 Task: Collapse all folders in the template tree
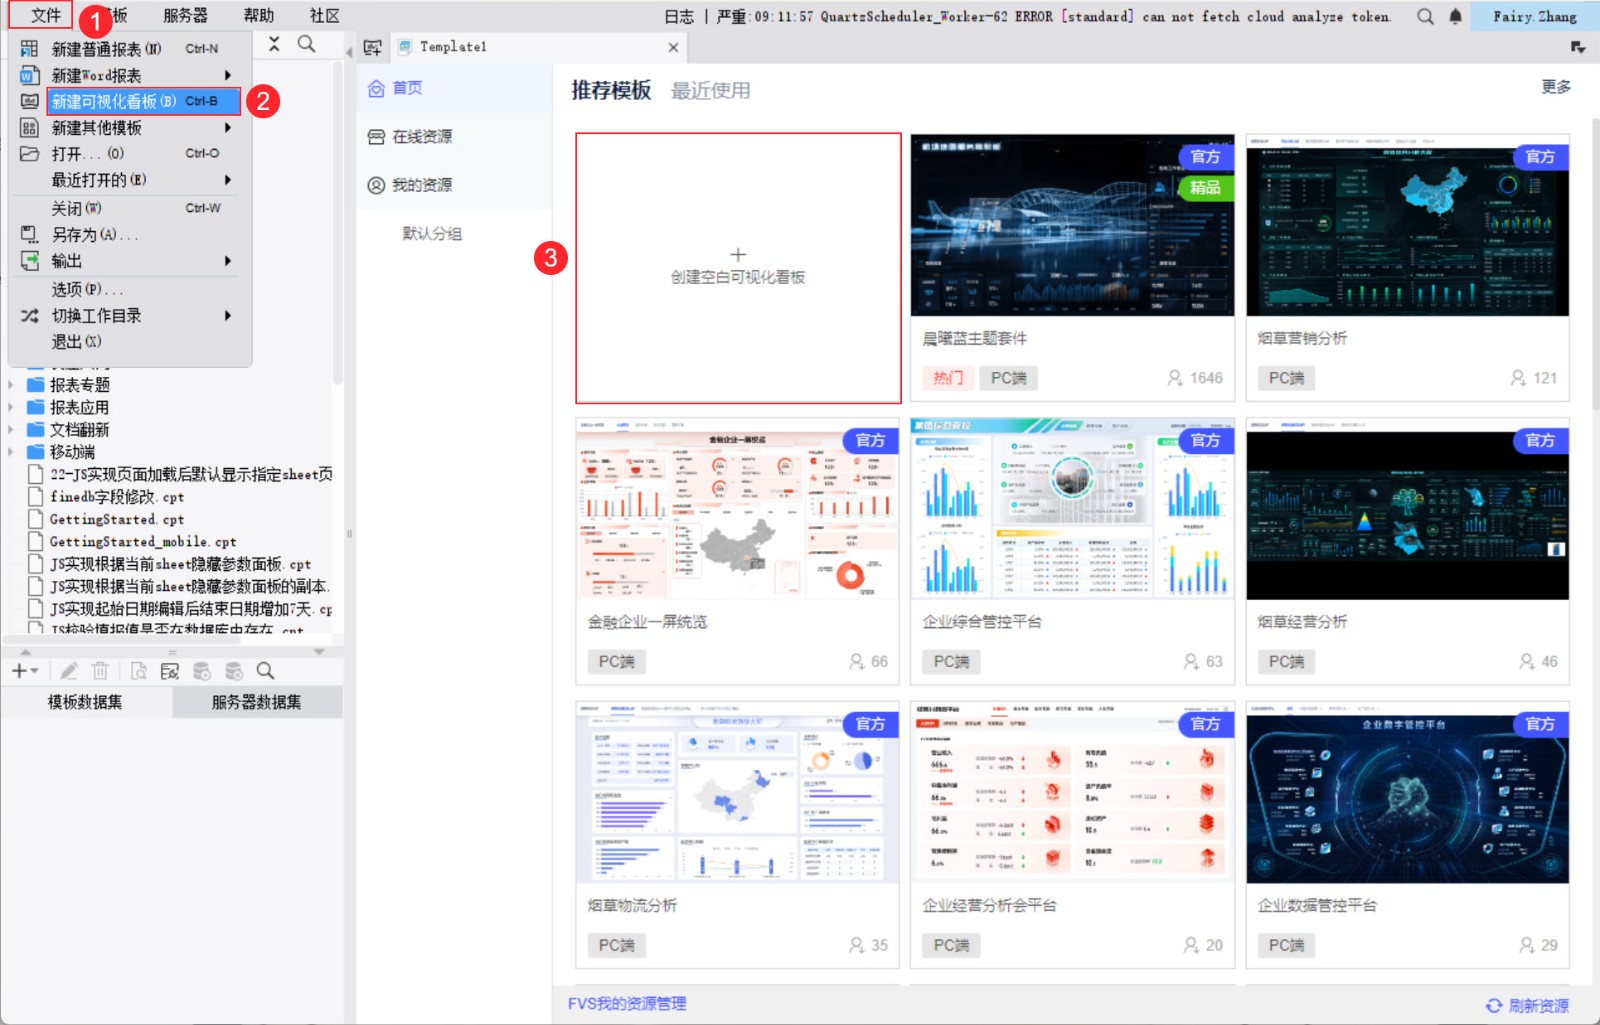pos(274,44)
